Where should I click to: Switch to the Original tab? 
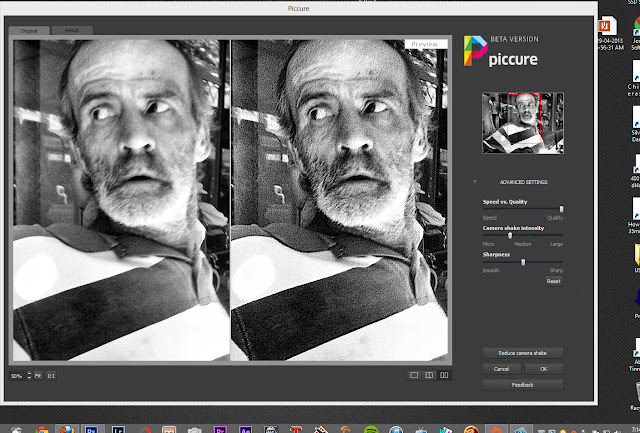tap(27, 32)
